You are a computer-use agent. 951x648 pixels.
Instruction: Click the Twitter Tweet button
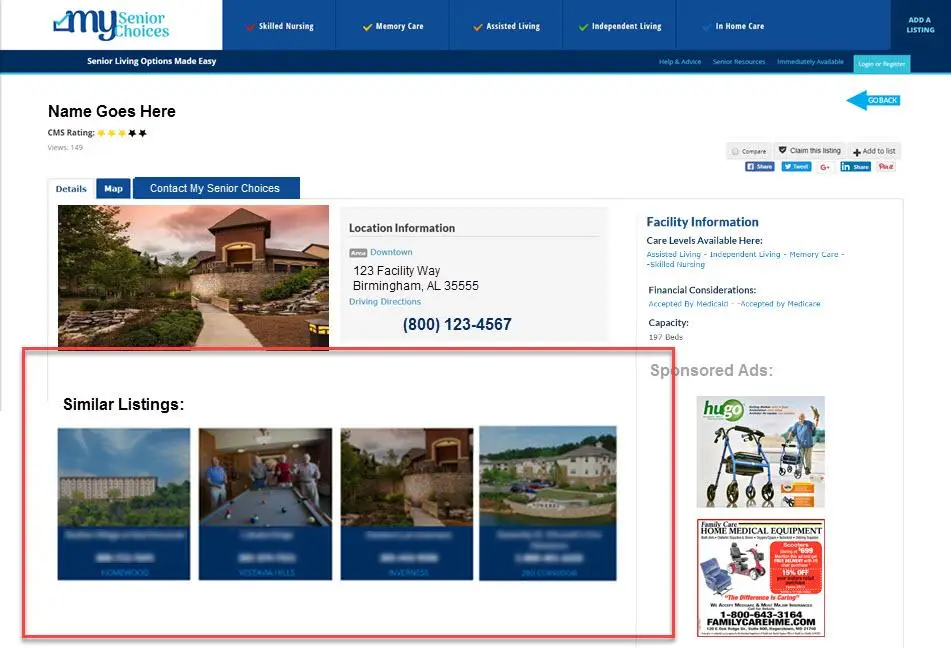click(796, 167)
